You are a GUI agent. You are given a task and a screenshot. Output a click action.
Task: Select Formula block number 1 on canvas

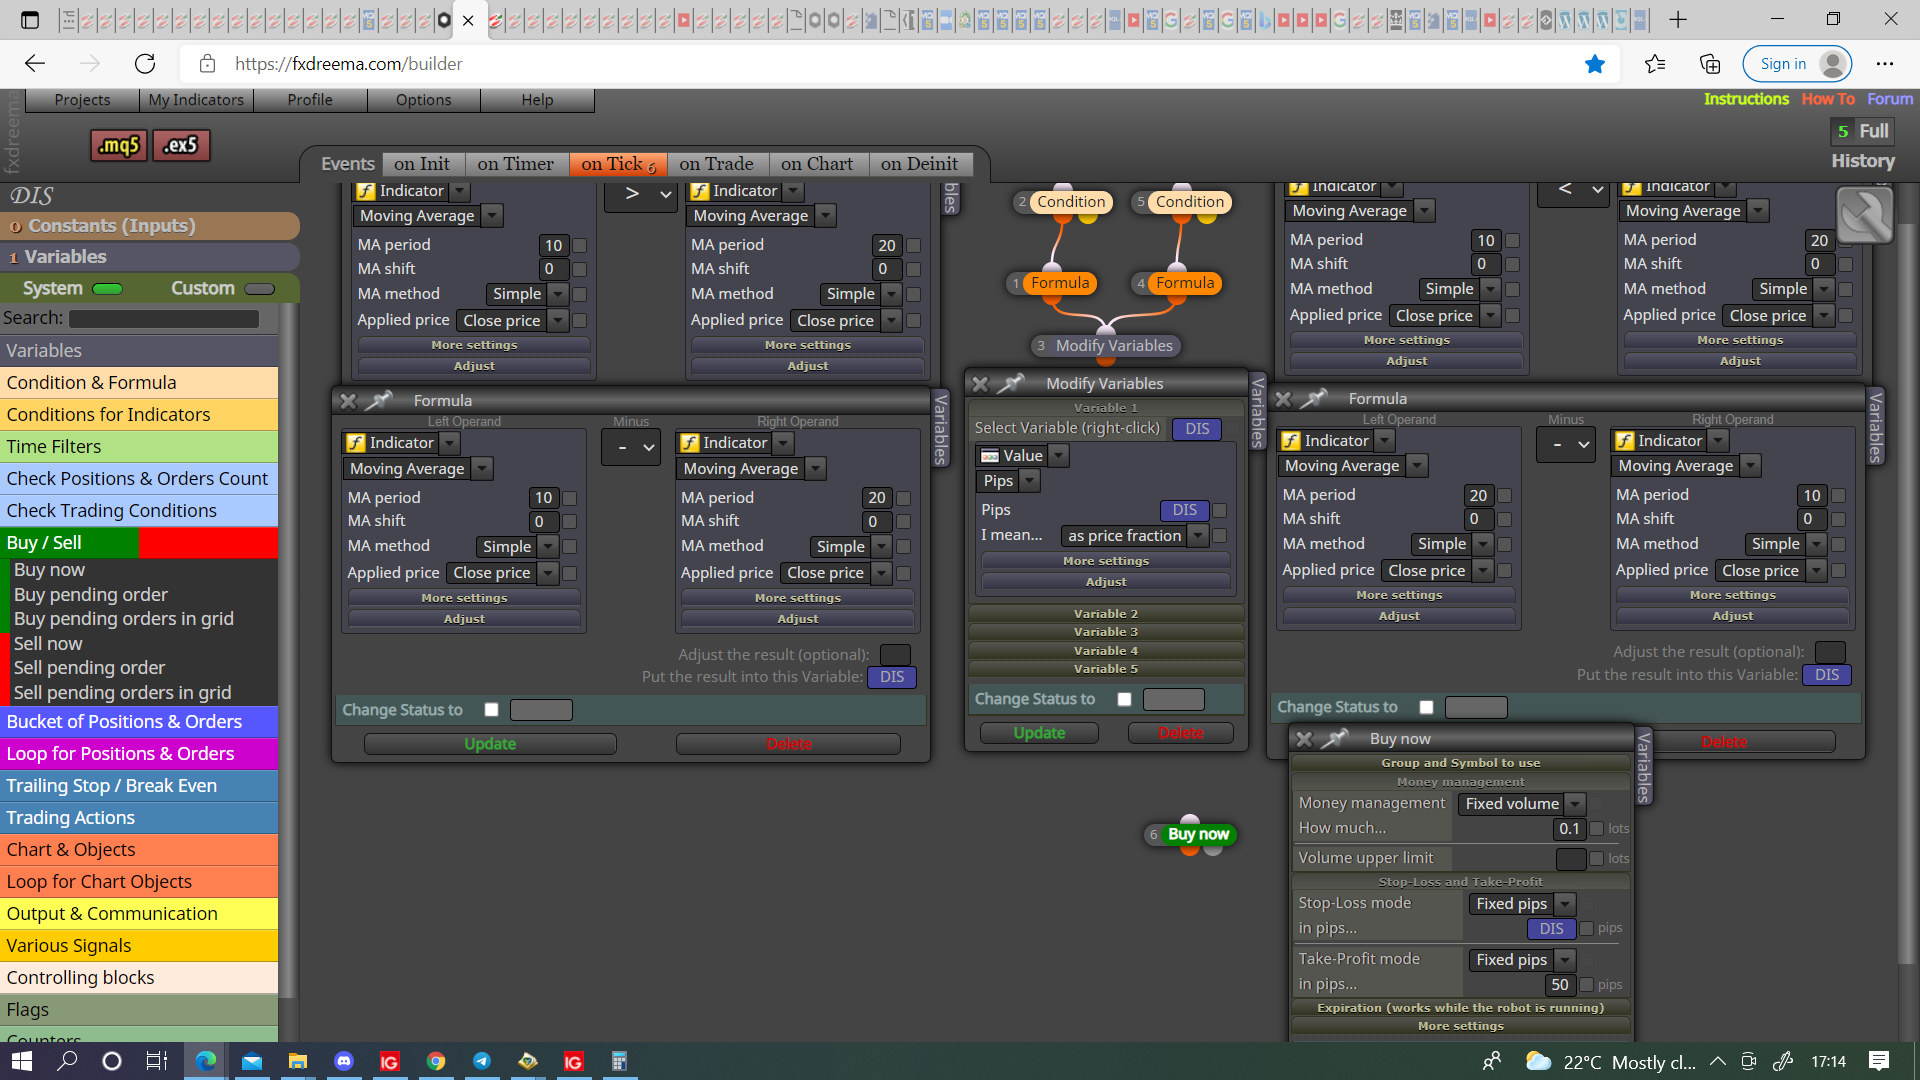click(x=1060, y=283)
